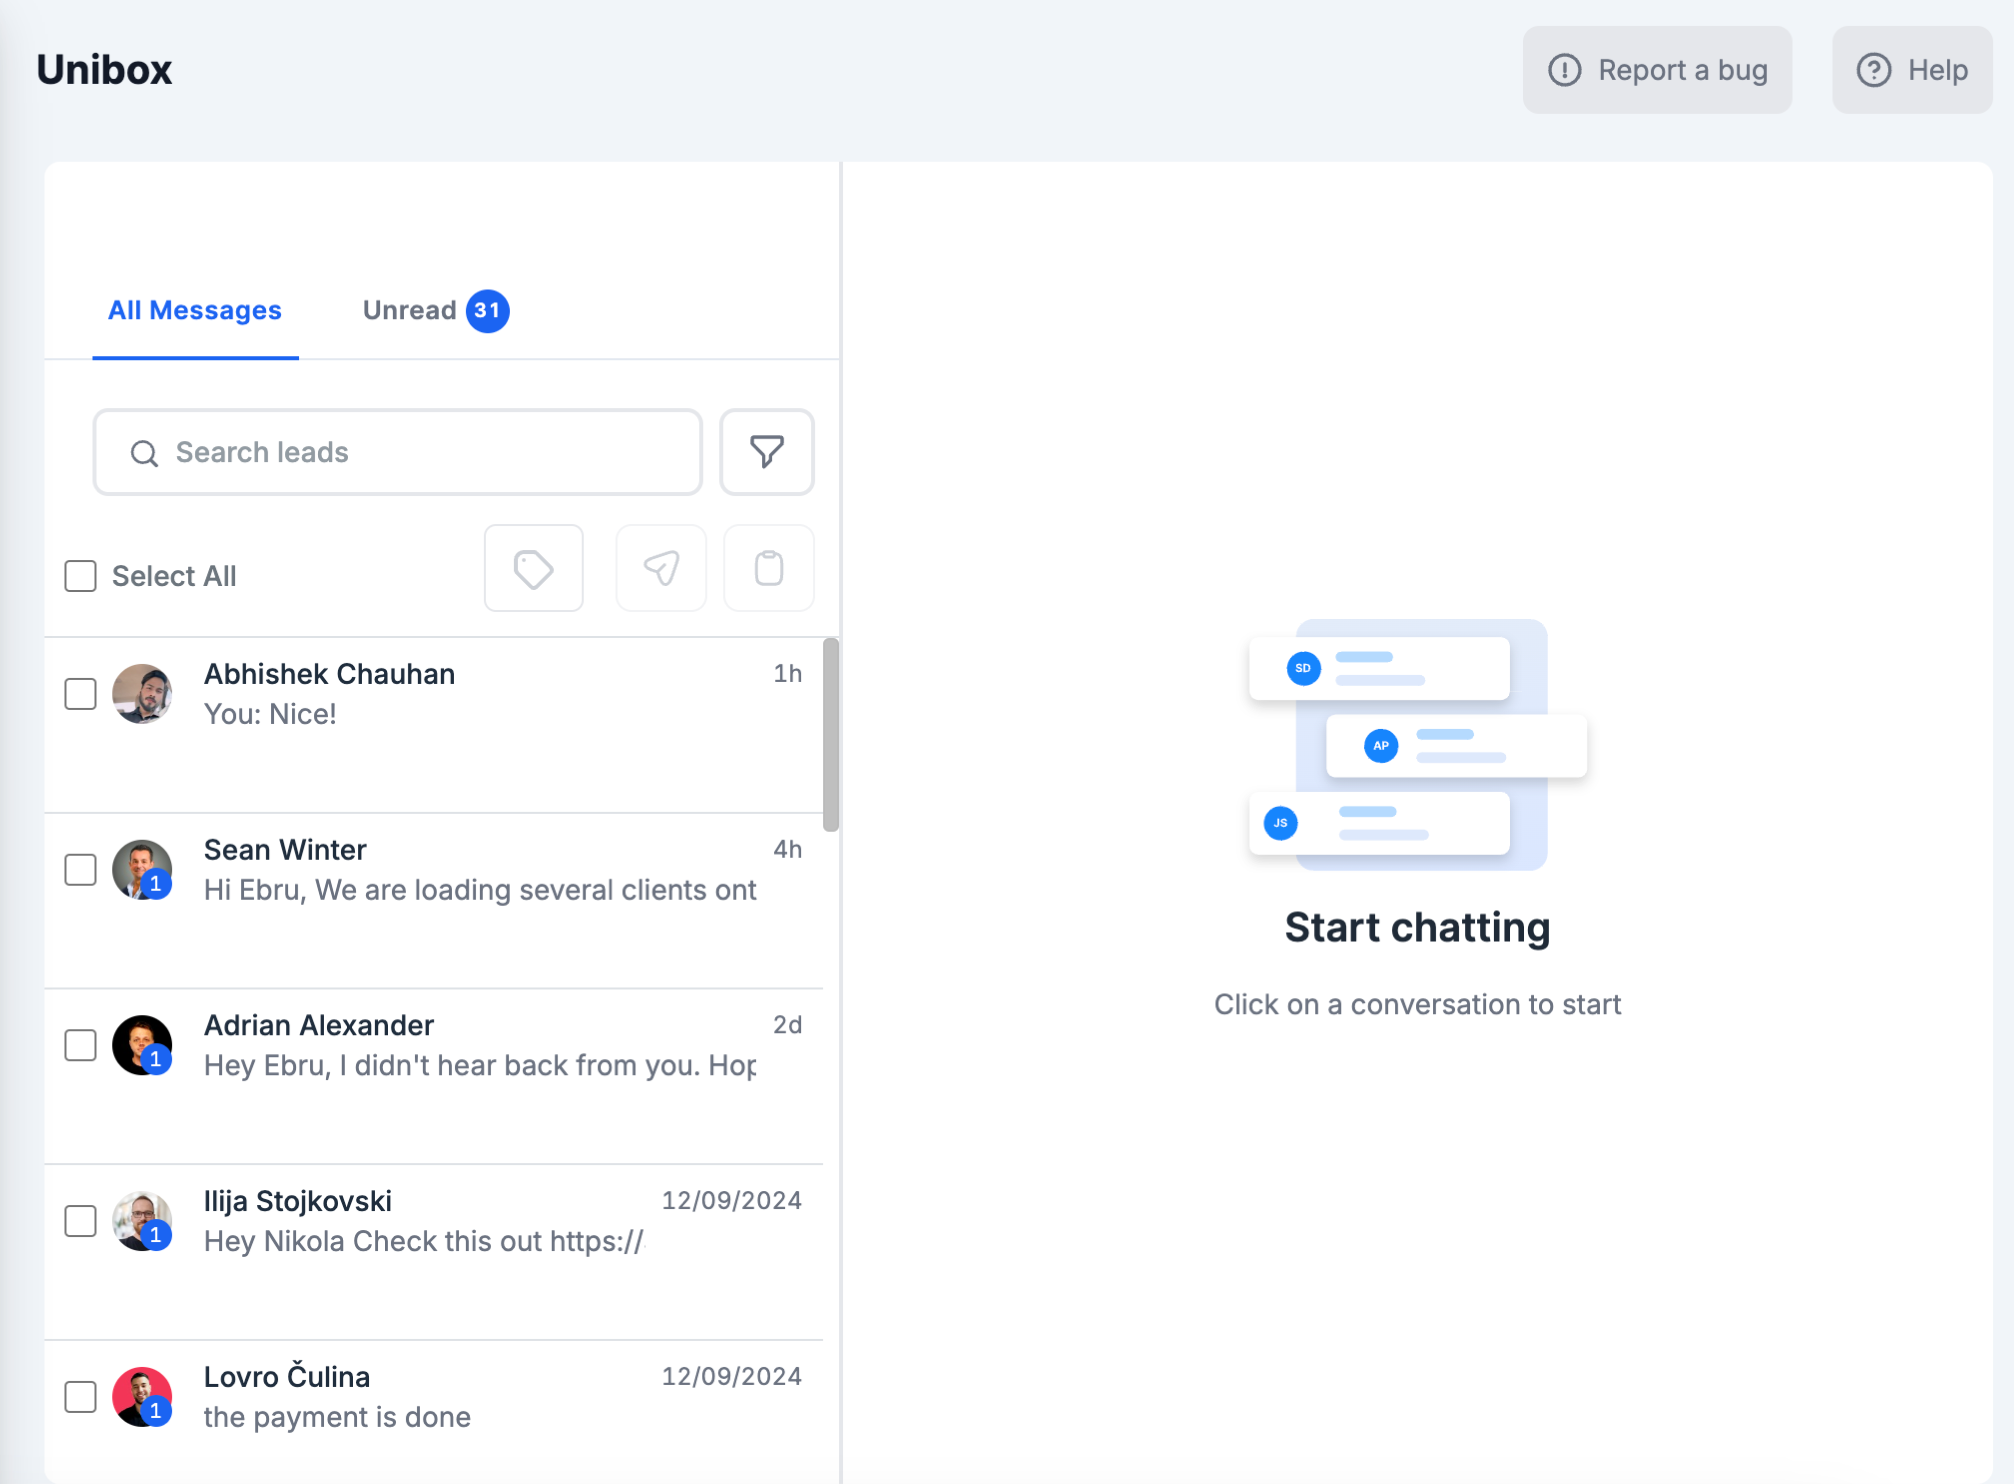Tick the checkbox for Abhishek Chauhan
Image resolution: width=2014 pixels, height=1484 pixels.
(81, 694)
